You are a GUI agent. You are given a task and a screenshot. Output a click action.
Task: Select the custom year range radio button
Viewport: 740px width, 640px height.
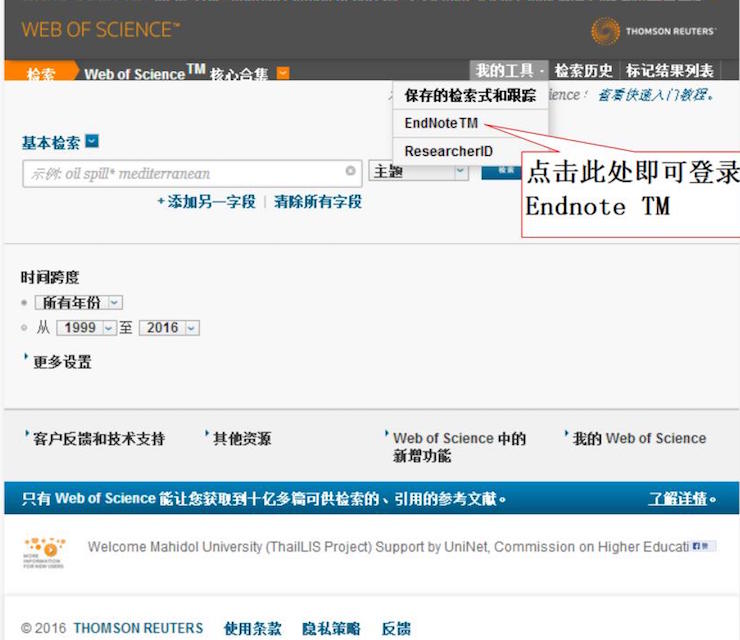pos(25,327)
